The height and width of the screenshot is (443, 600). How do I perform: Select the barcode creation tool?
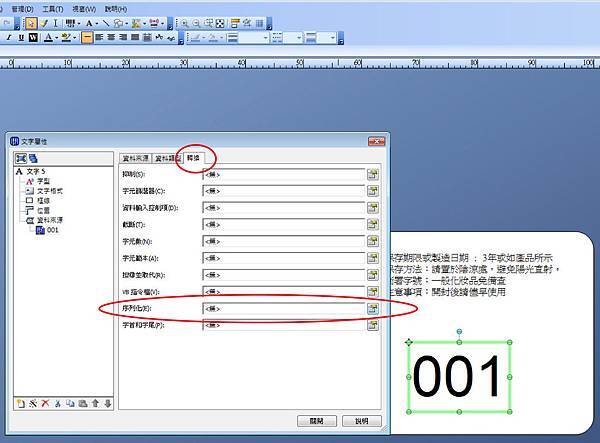(70, 24)
